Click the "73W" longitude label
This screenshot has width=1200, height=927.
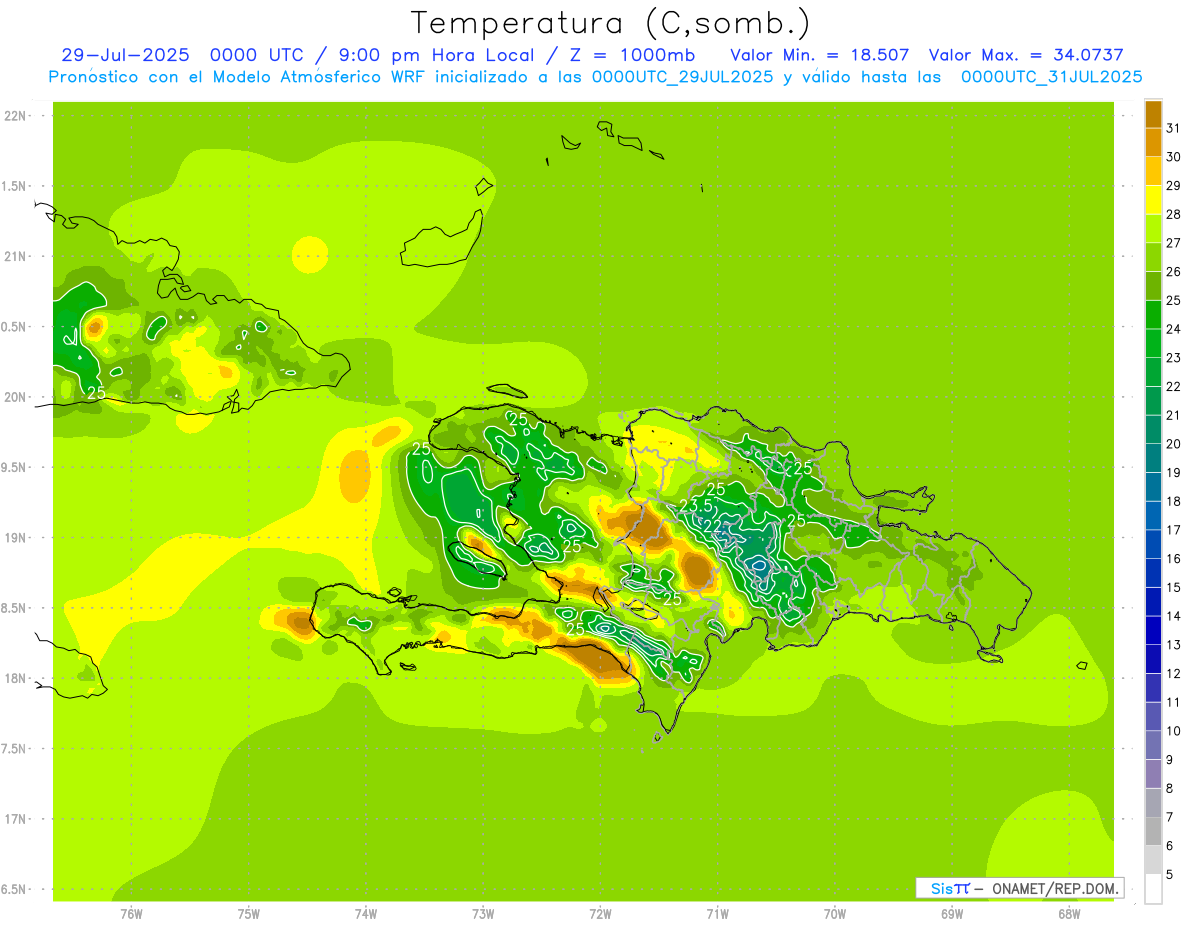[x=483, y=913]
